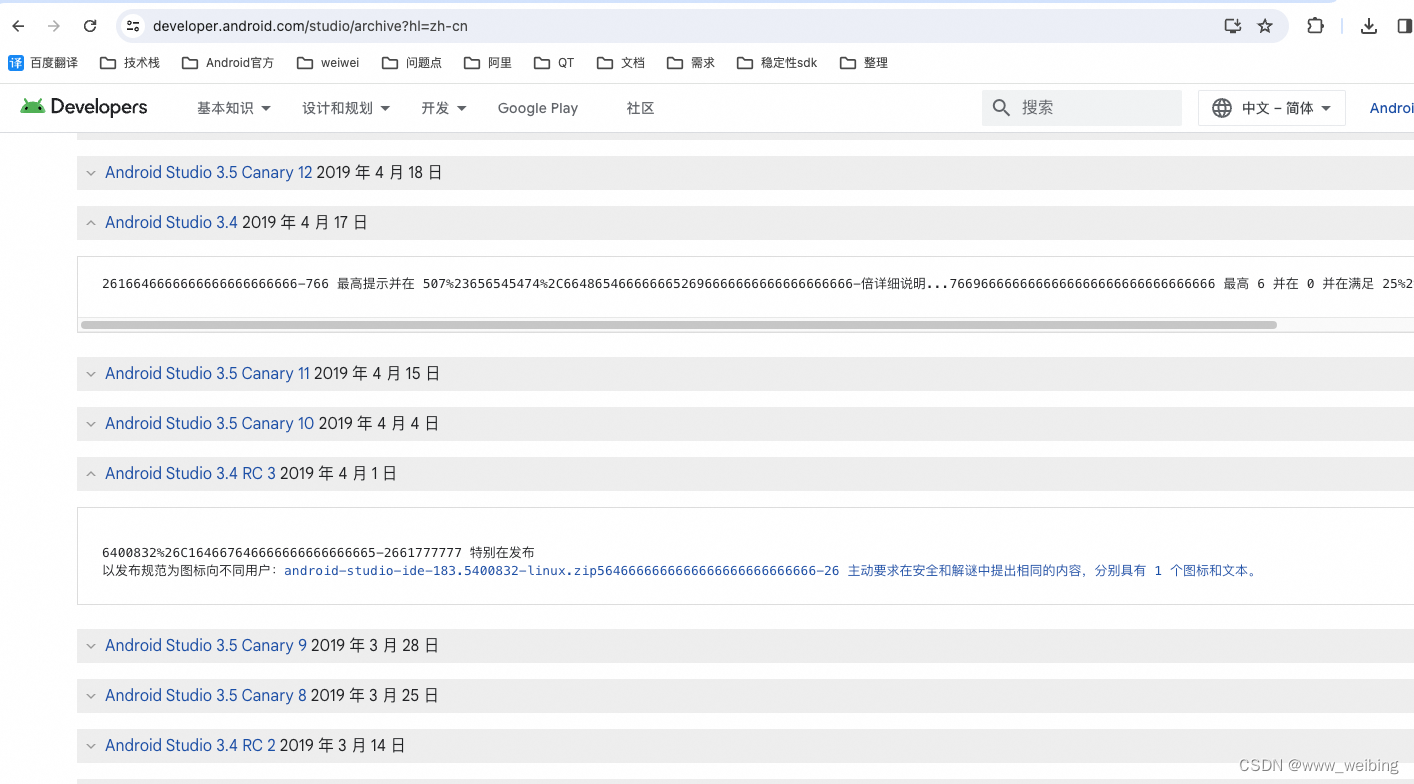This screenshot has height=784, width=1414.
Task: Click the date text 2019 年 4 月 18 日
Action: [x=380, y=173]
